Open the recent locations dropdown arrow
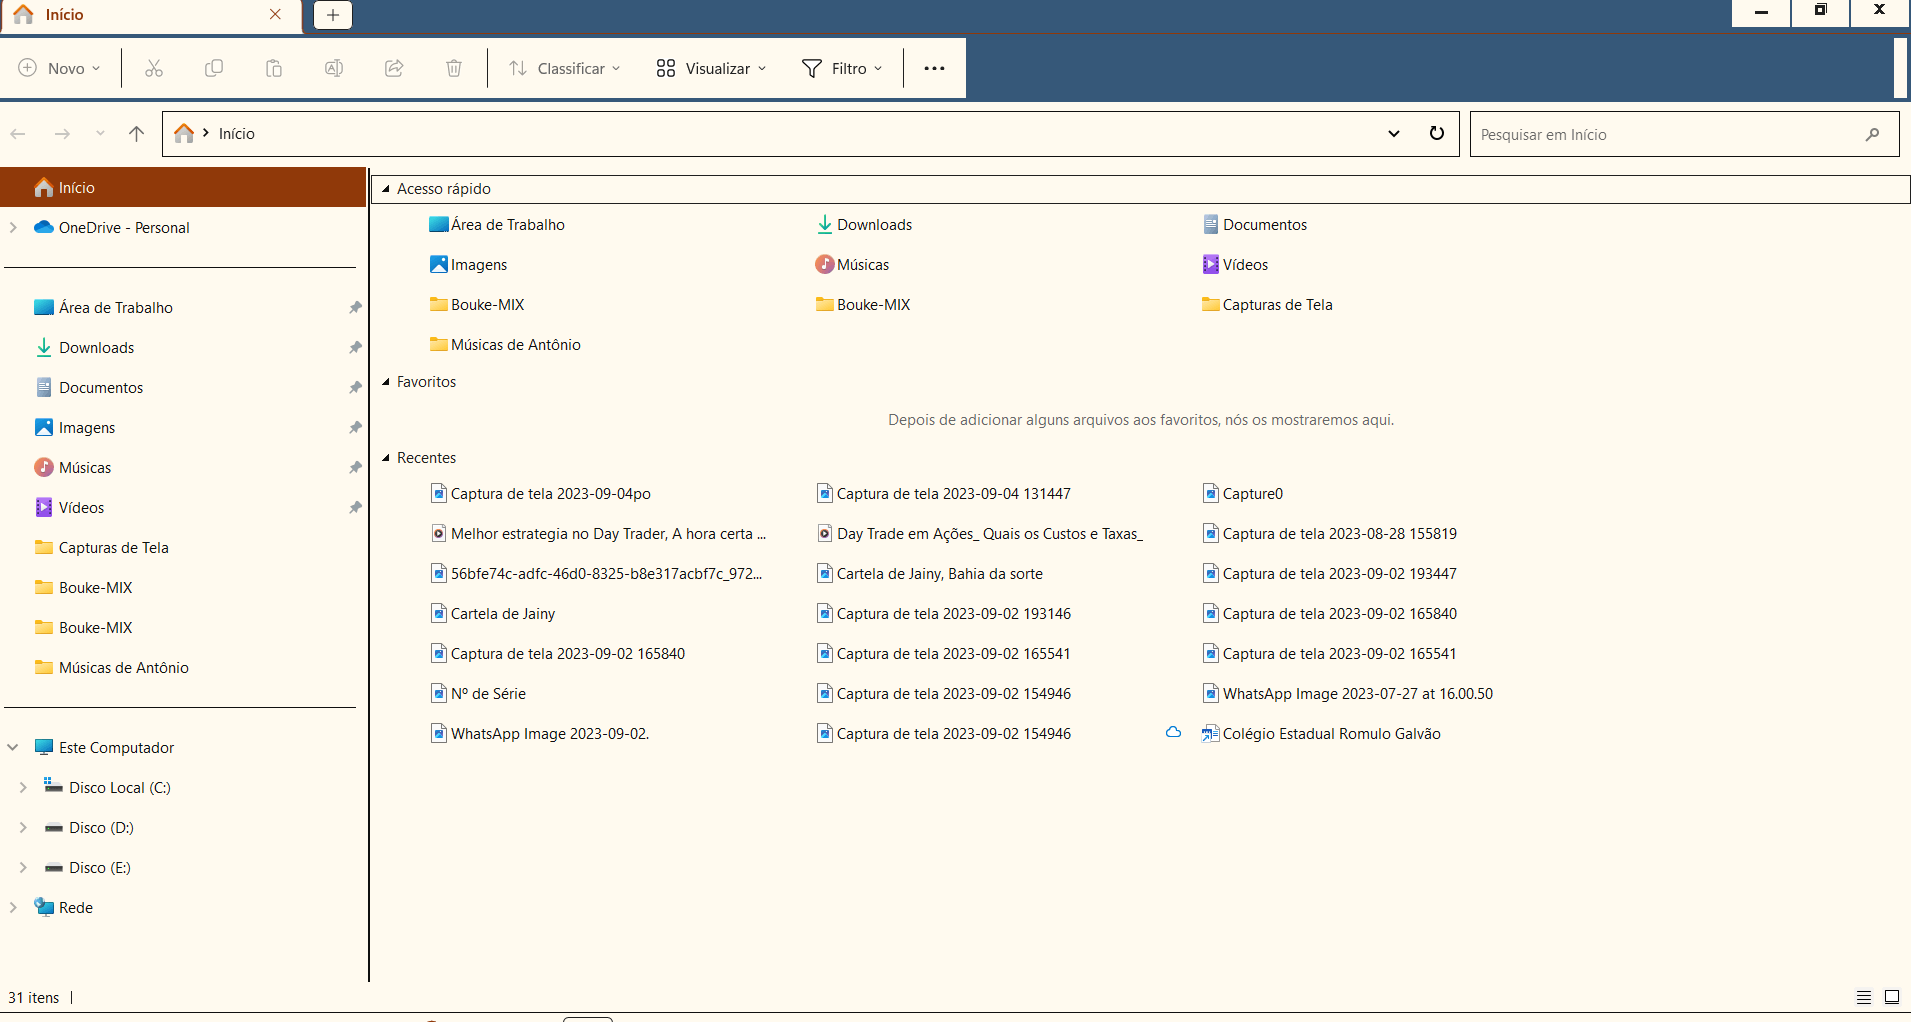1911x1022 pixels. pyautogui.click(x=100, y=134)
